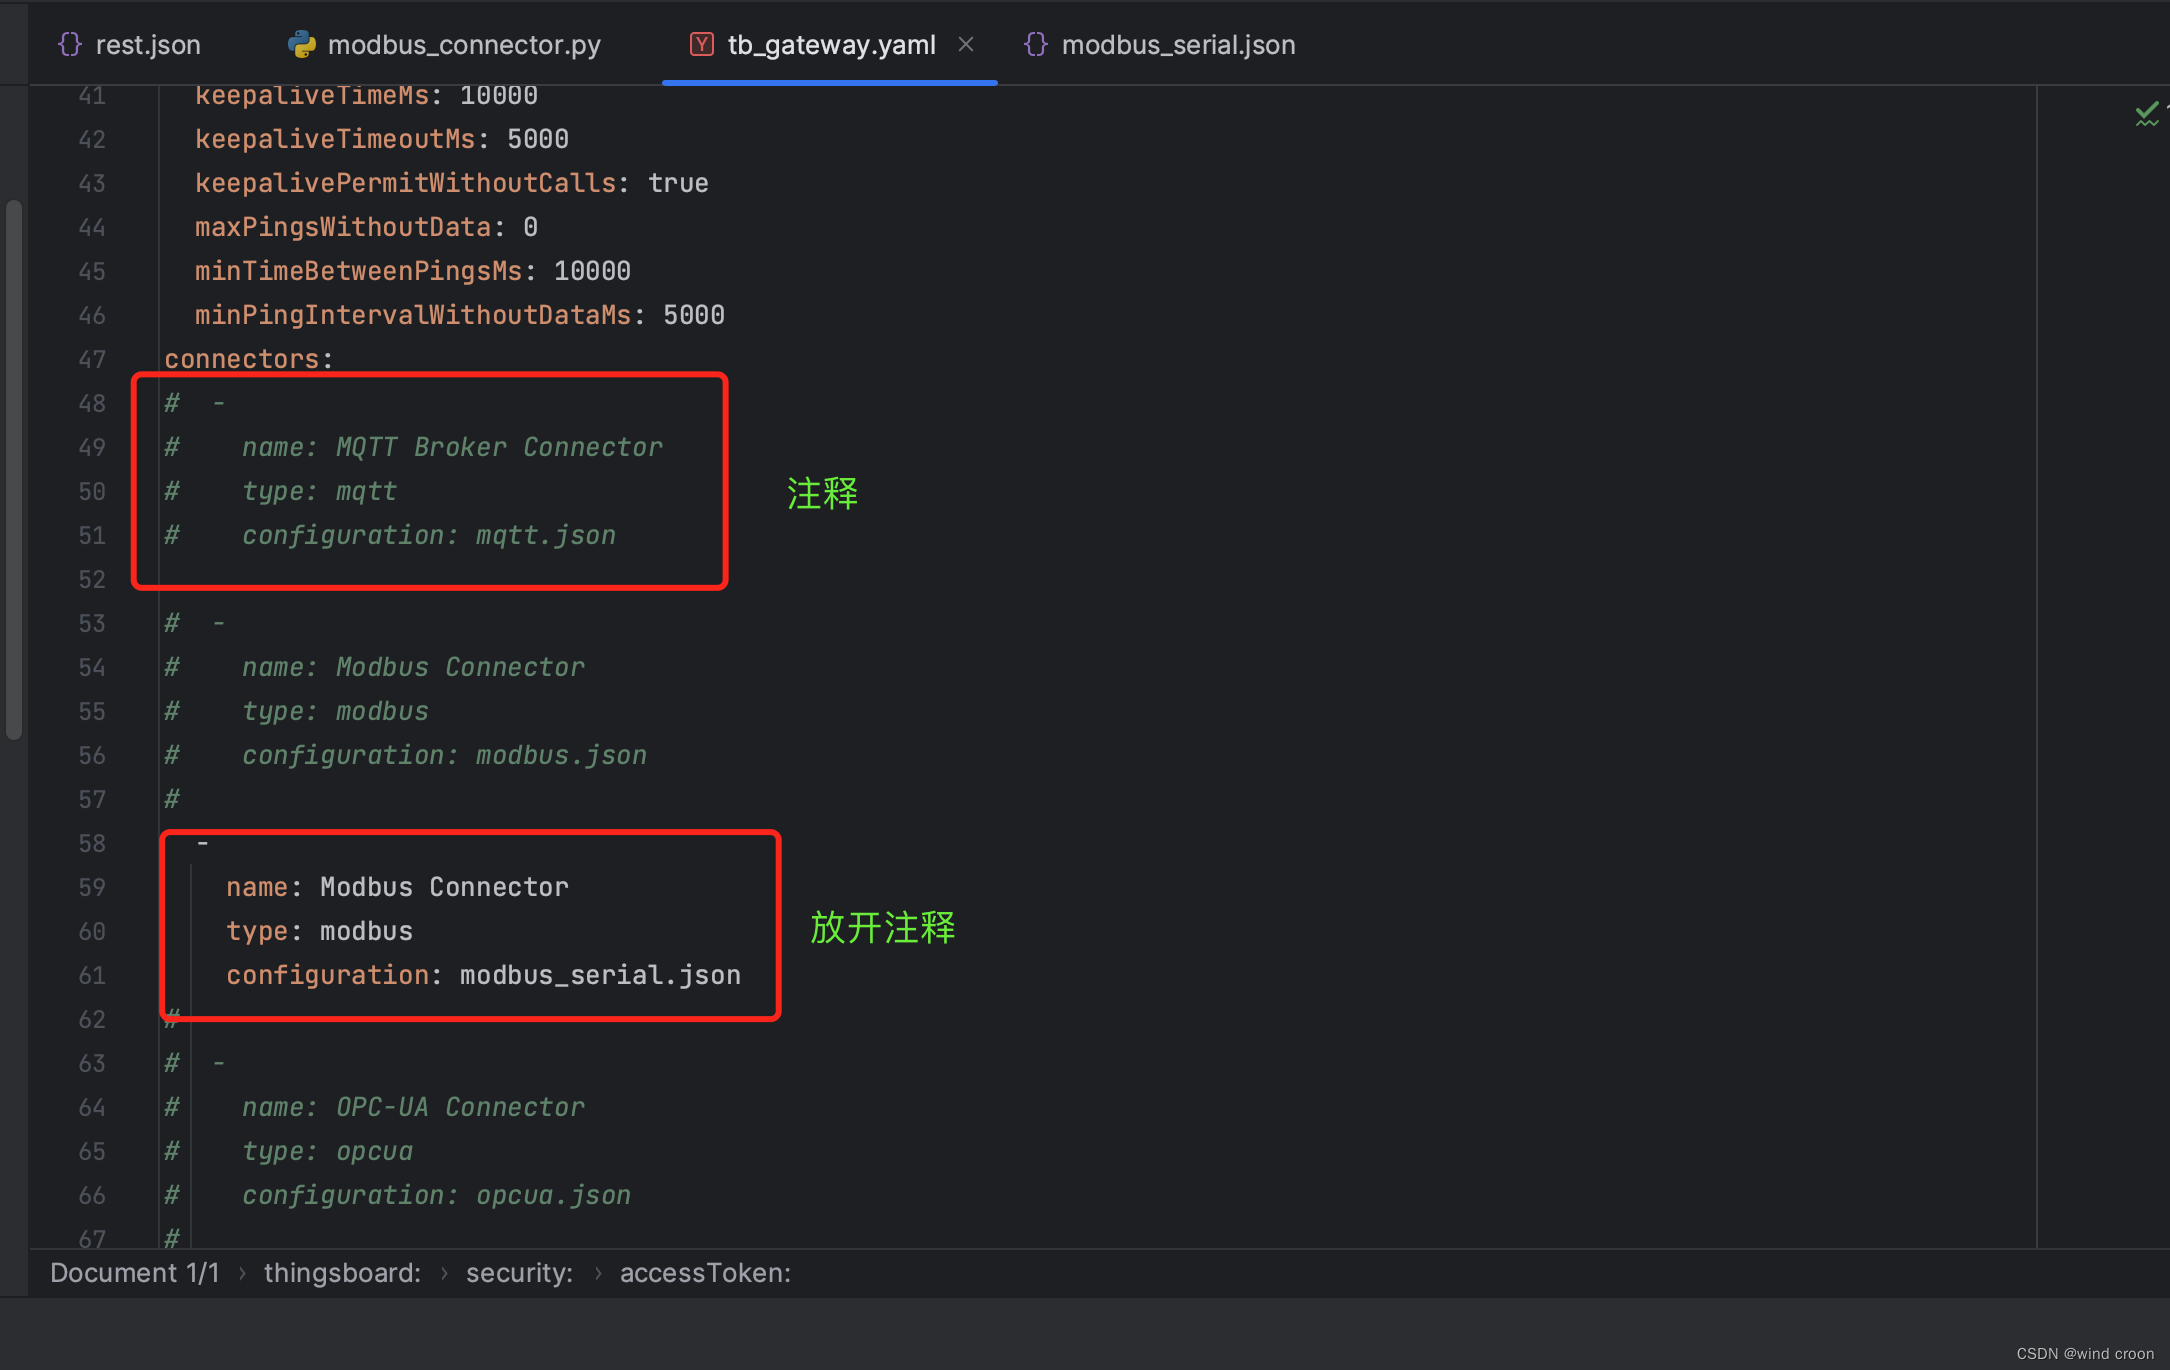2170x1370 pixels.
Task: Click the 'true' value on line 43
Action: point(679,183)
